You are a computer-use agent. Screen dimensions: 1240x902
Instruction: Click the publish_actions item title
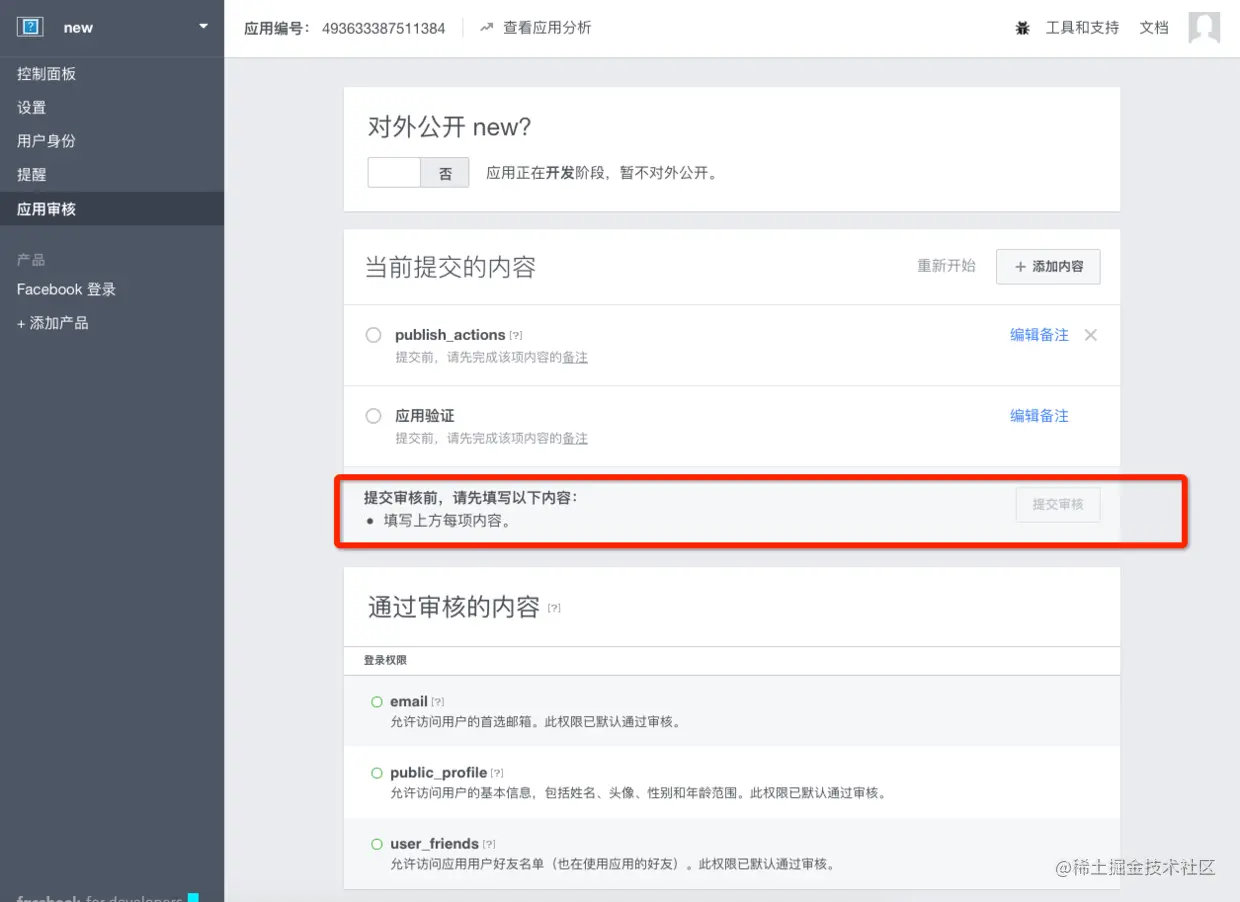[x=450, y=335]
